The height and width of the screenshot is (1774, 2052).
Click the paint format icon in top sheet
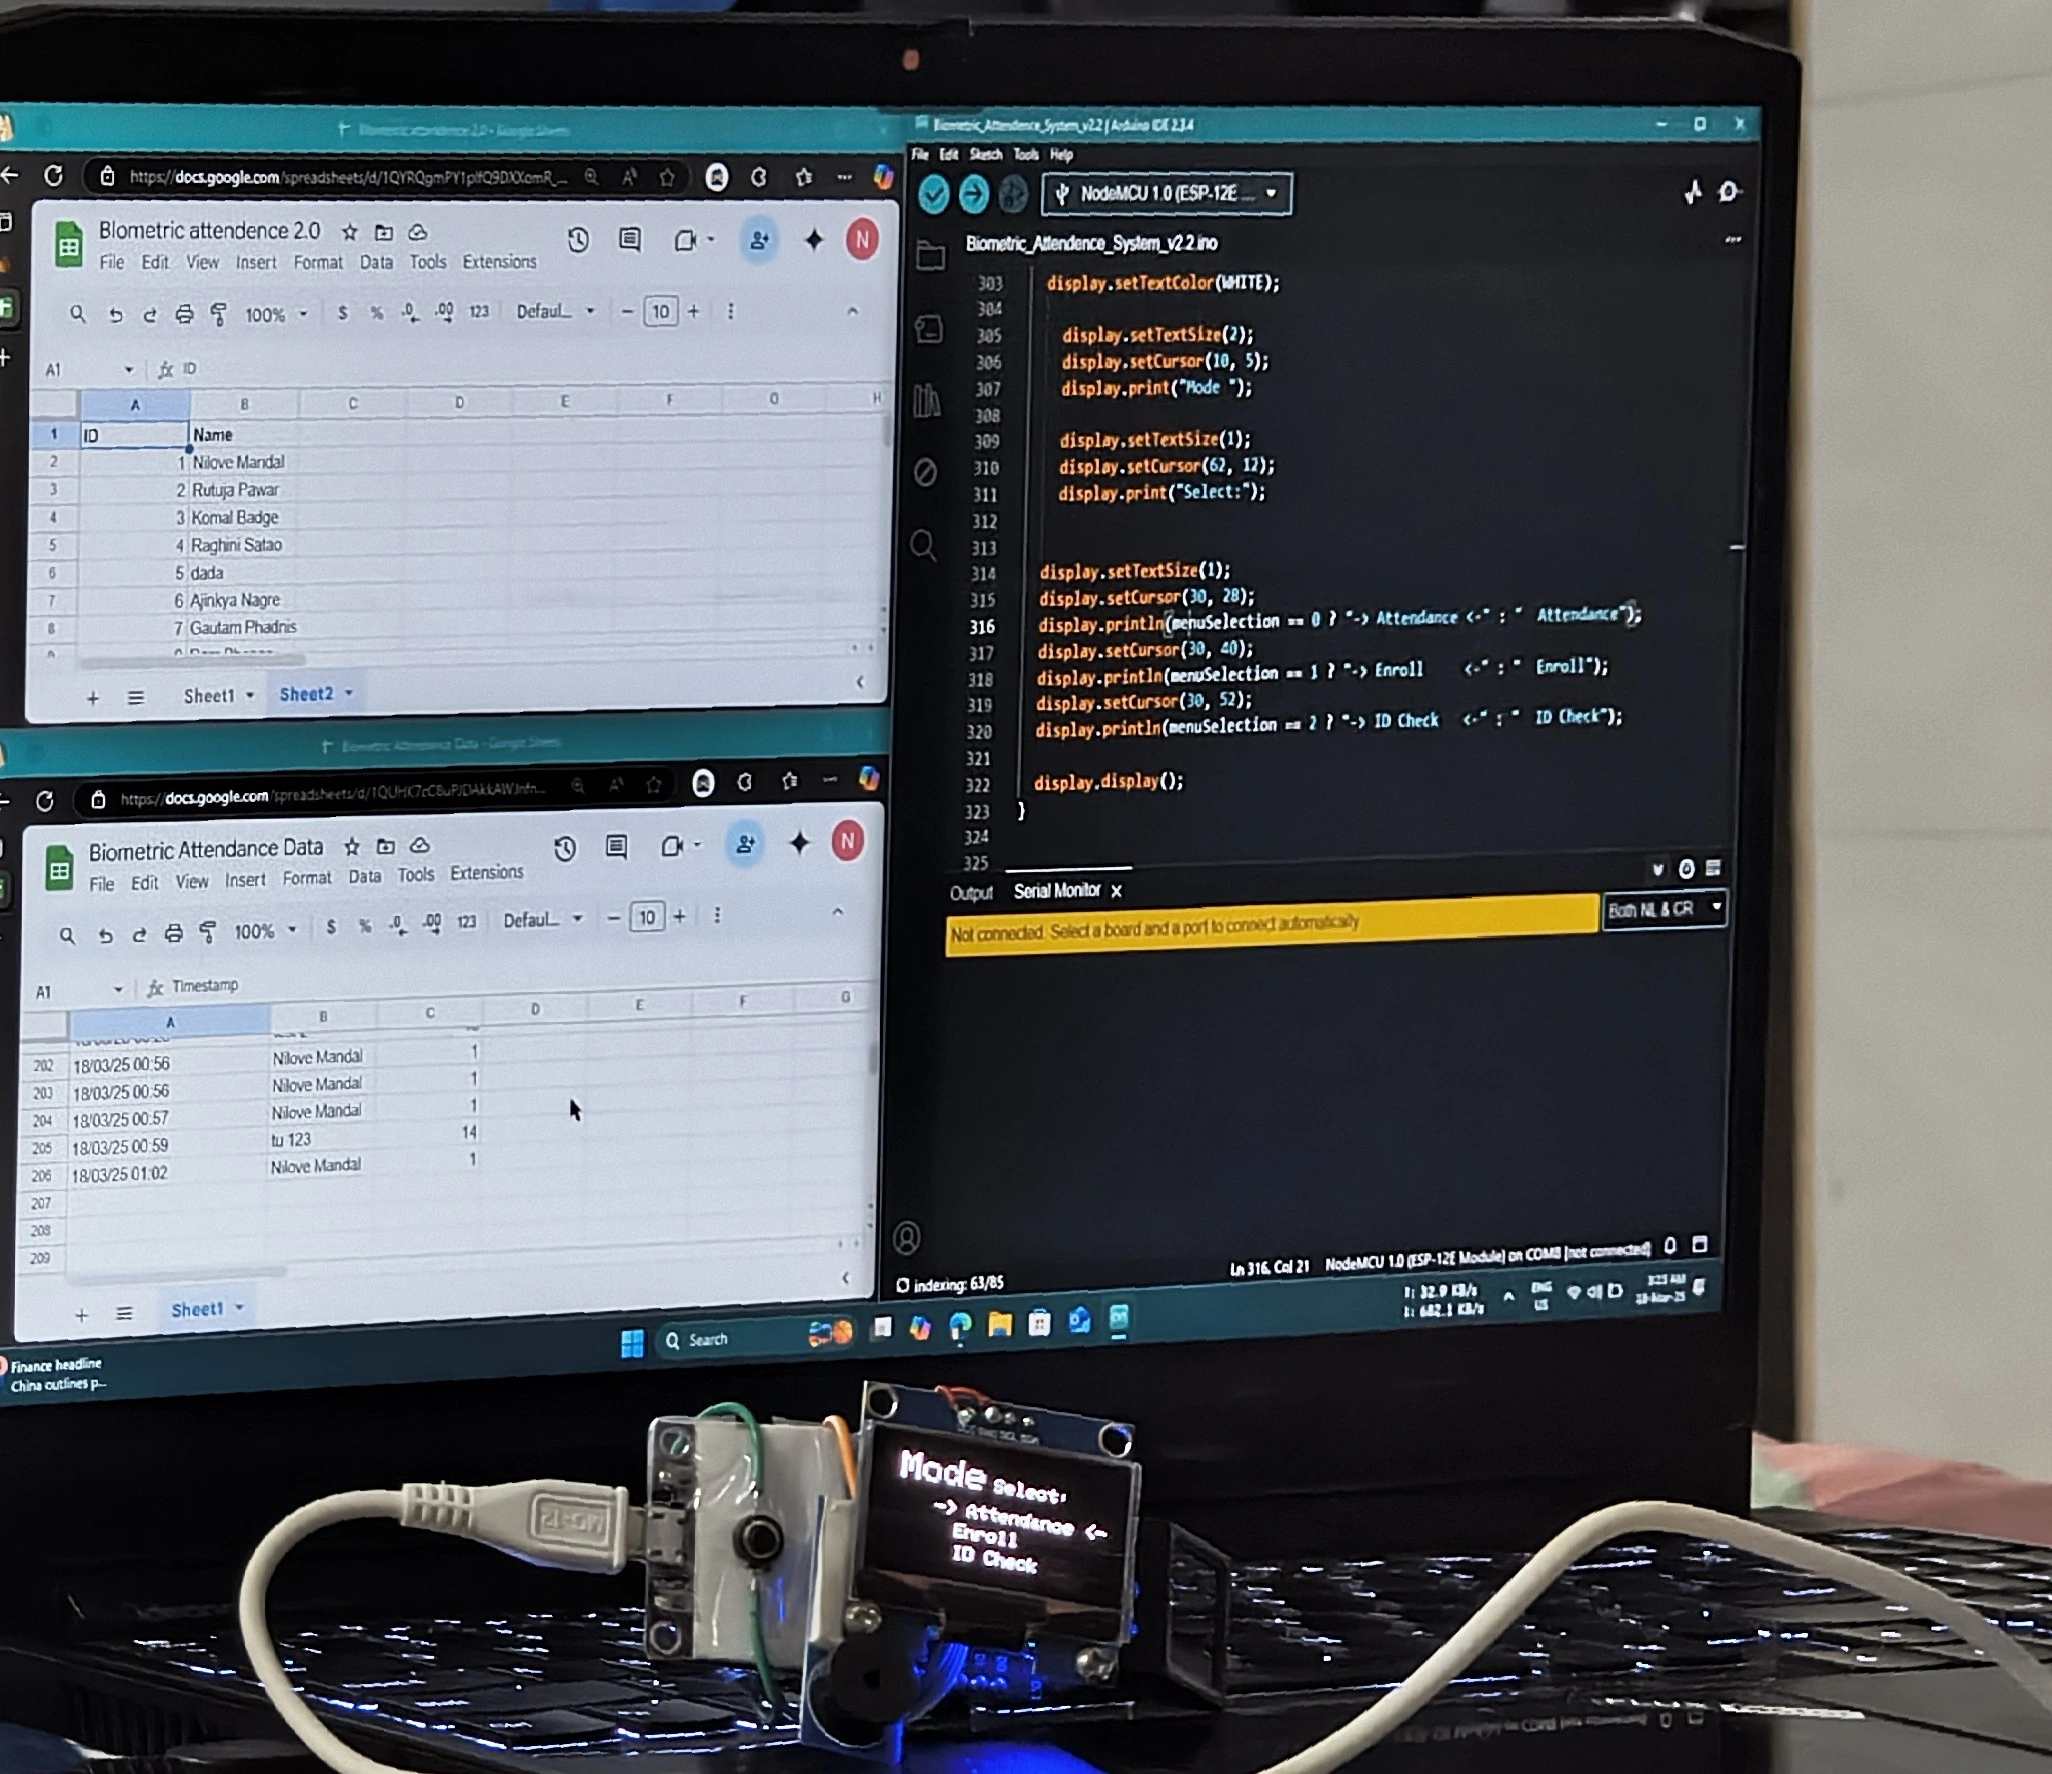coord(218,315)
